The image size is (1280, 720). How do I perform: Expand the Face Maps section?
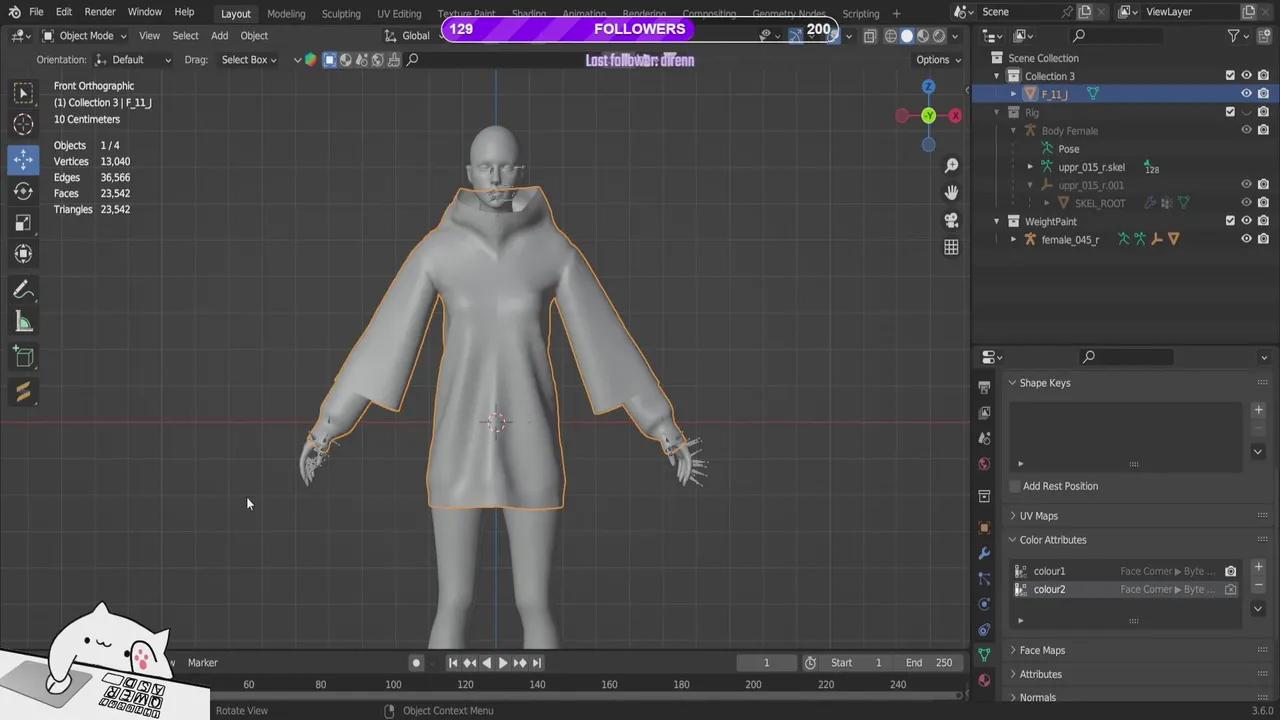[x=1041, y=650]
